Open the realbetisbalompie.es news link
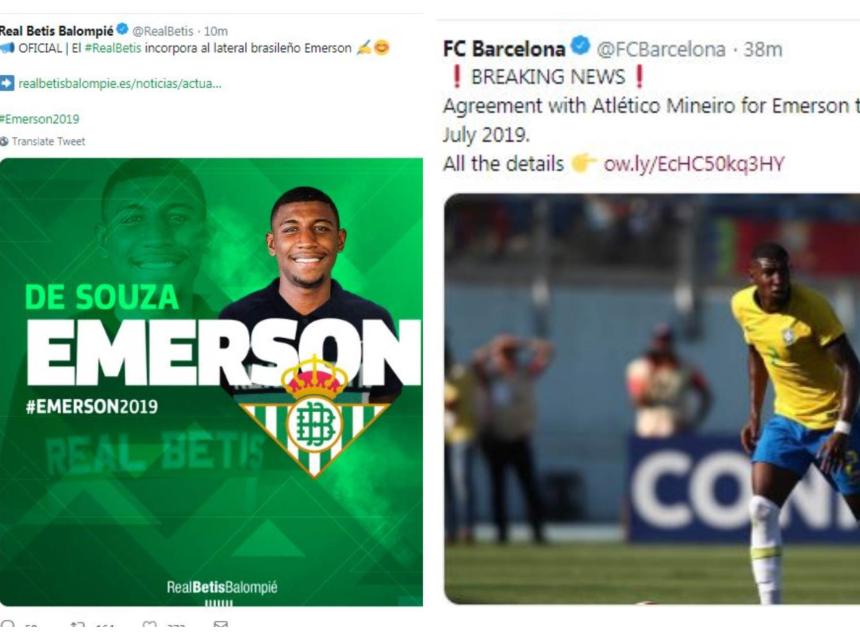860x640 pixels. point(120,84)
